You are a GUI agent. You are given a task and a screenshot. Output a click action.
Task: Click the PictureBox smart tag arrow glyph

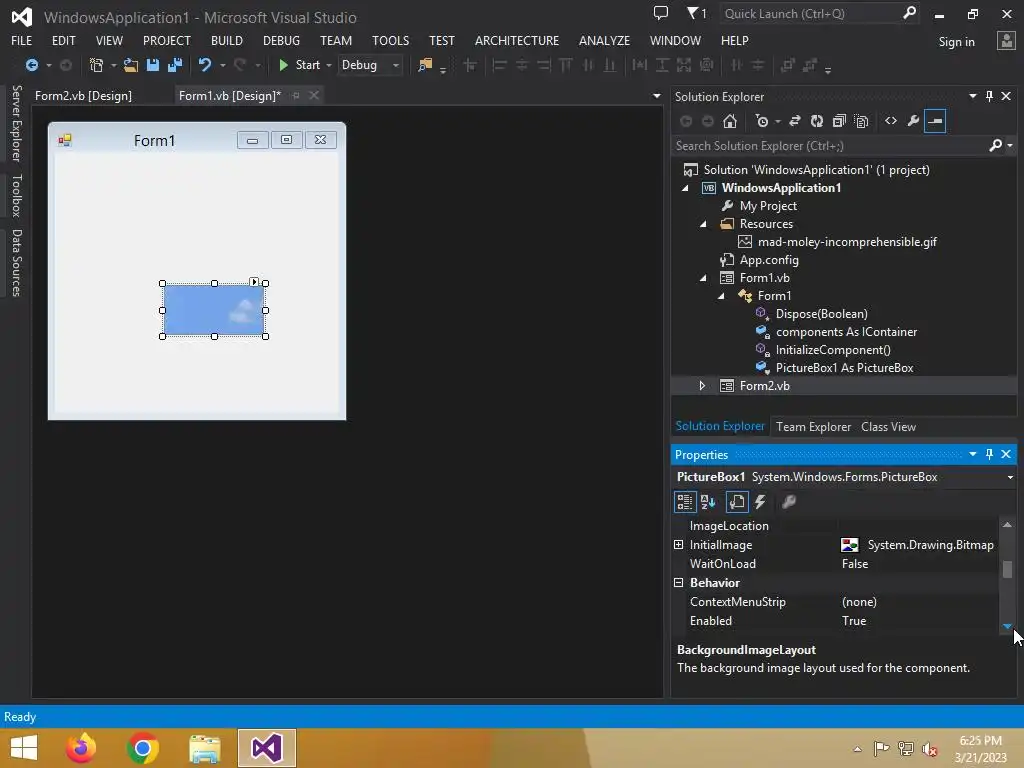coord(254,282)
